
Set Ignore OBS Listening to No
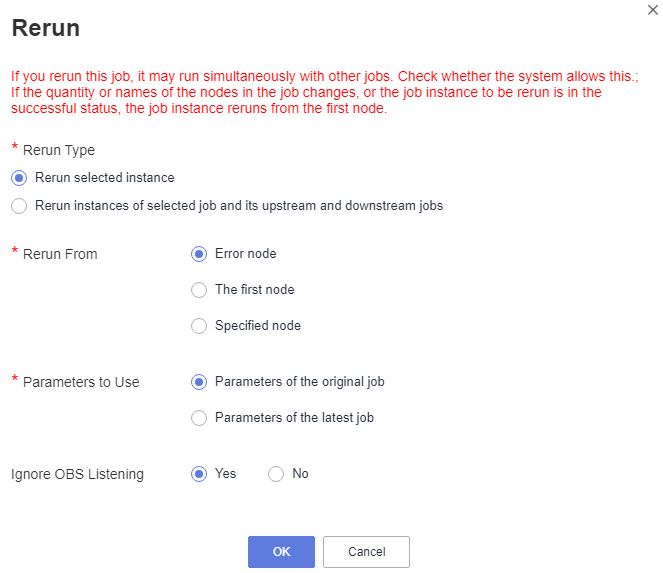point(276,474)
